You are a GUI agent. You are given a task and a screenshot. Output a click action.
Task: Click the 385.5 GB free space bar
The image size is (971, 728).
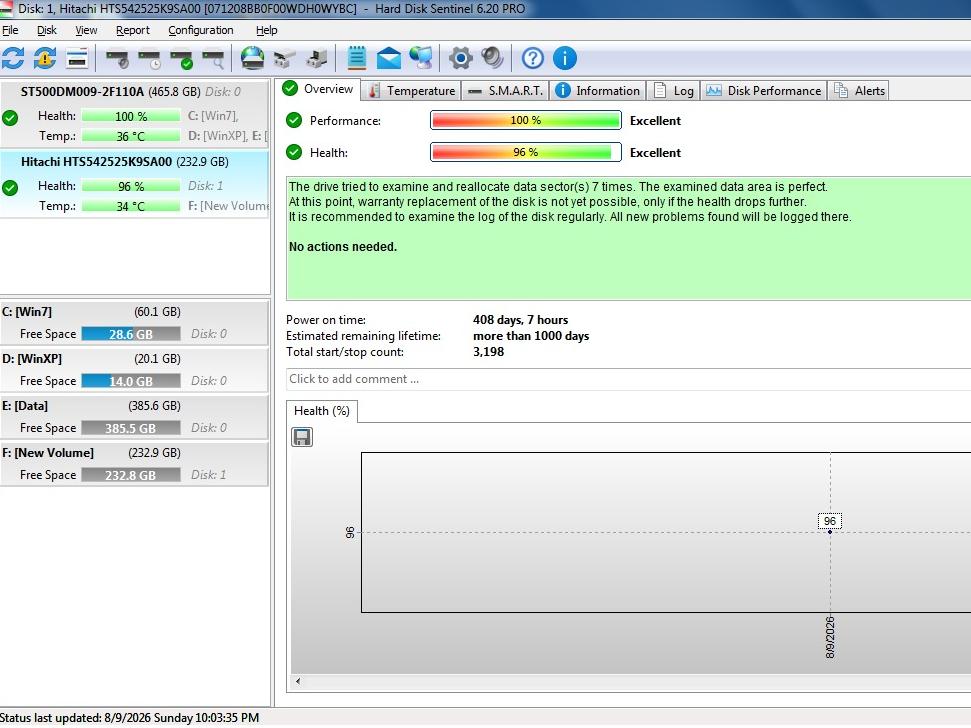(131, 428)
